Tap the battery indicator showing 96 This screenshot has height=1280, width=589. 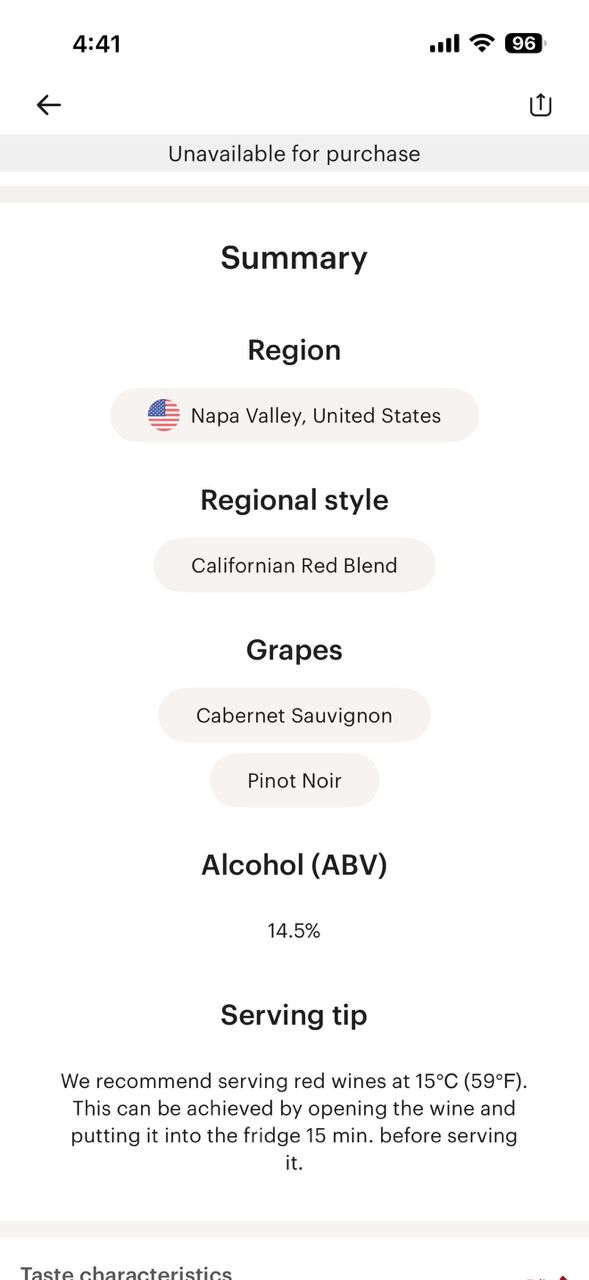point(521,43)
